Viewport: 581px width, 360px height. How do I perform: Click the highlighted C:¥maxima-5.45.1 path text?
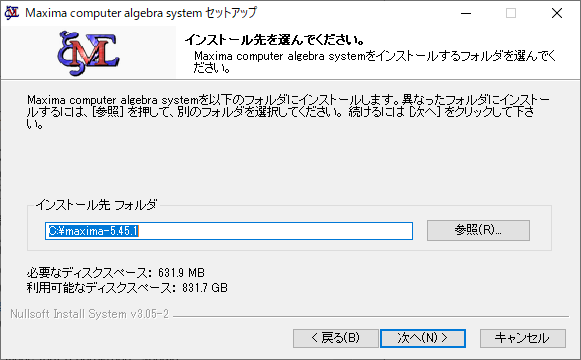(93, 231)
